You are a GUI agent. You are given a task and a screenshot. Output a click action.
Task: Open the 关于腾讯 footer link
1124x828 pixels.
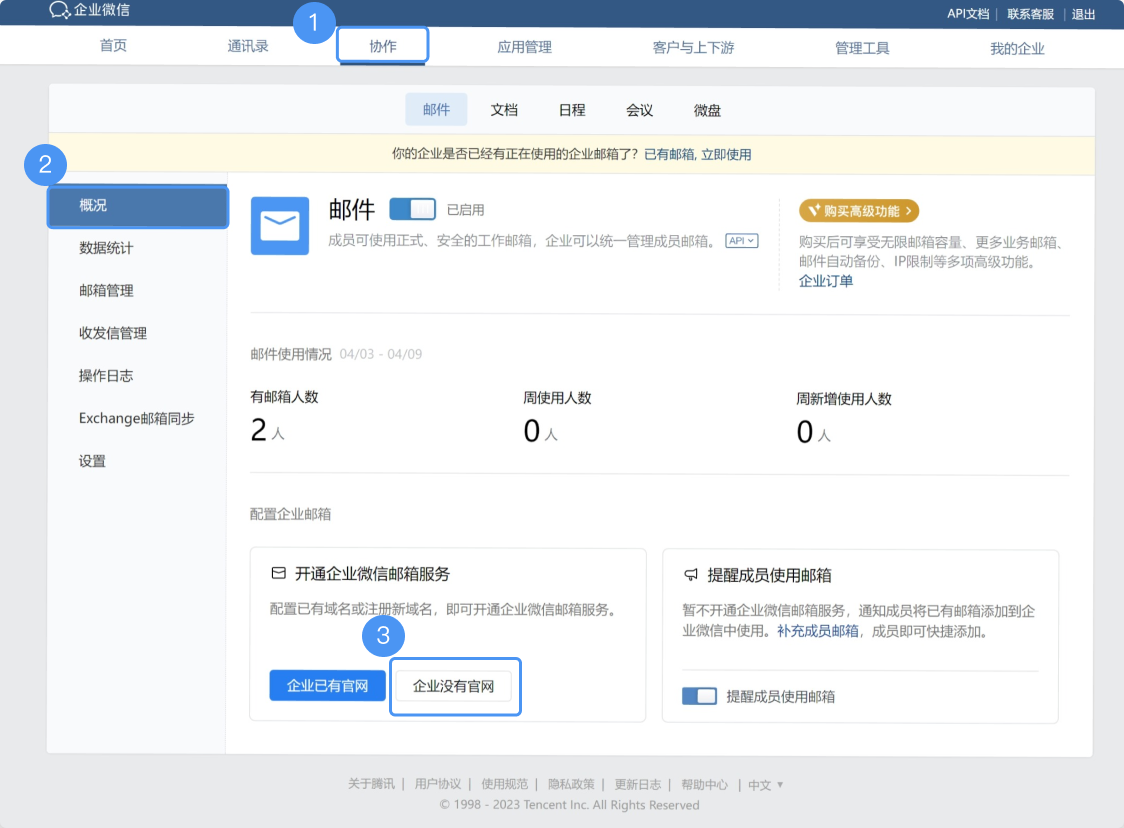click(371, 784)
